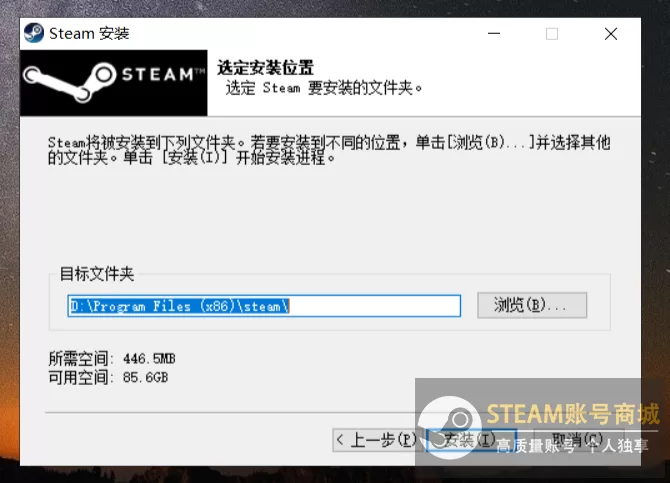Click the instruction paragraph starting Steam将被安装到

[329, 150]
